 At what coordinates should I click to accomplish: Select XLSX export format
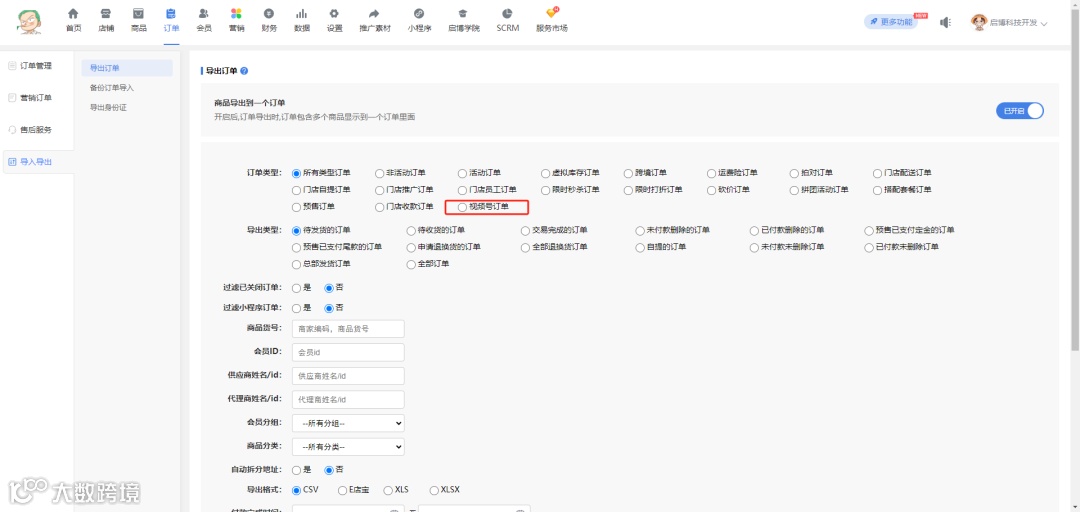pyautogui.click(x=434, y=490)
